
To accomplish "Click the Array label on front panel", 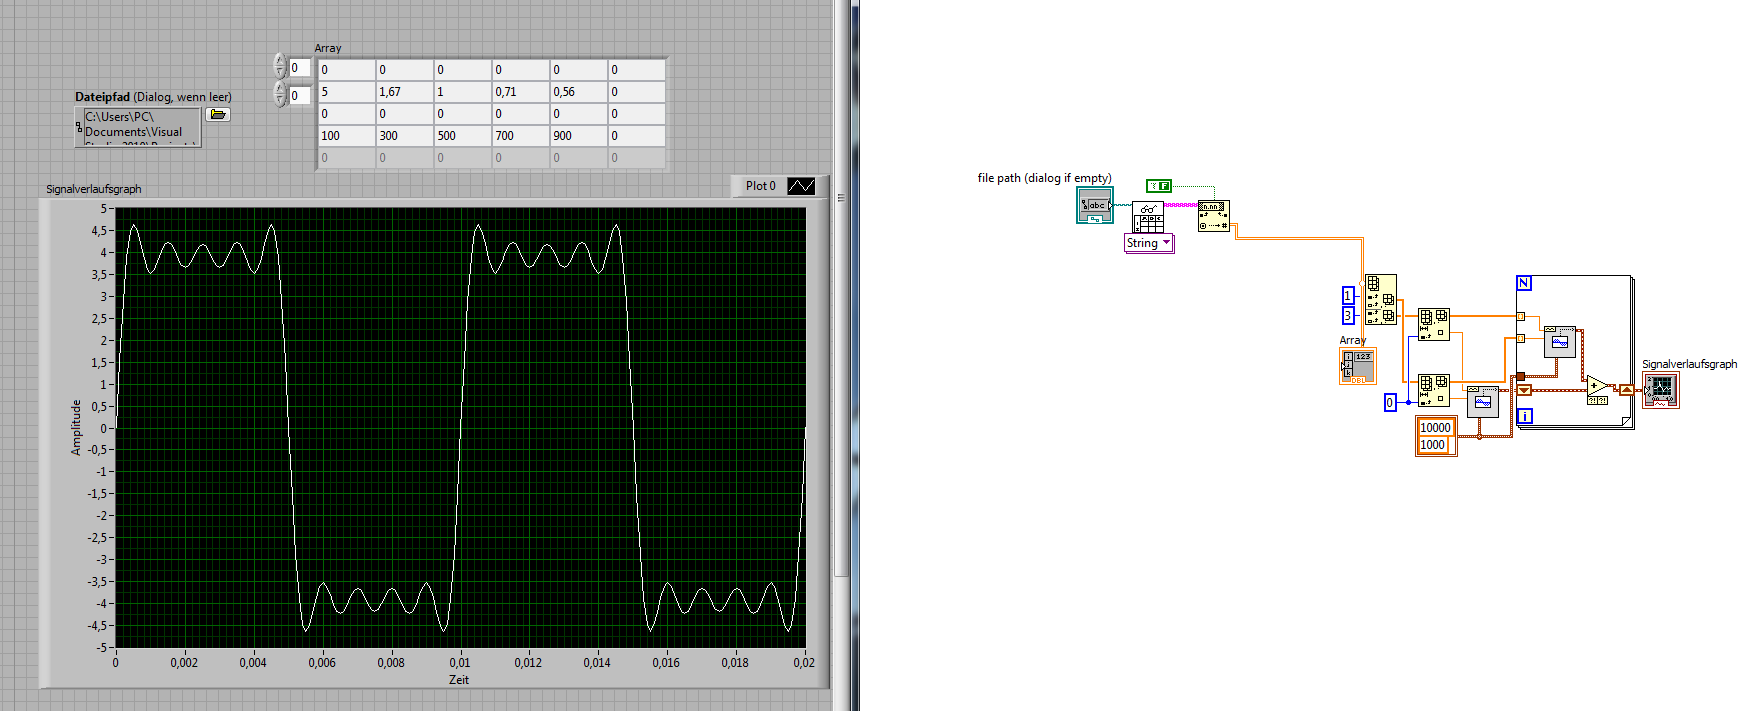I will click(x=328, y=48).
